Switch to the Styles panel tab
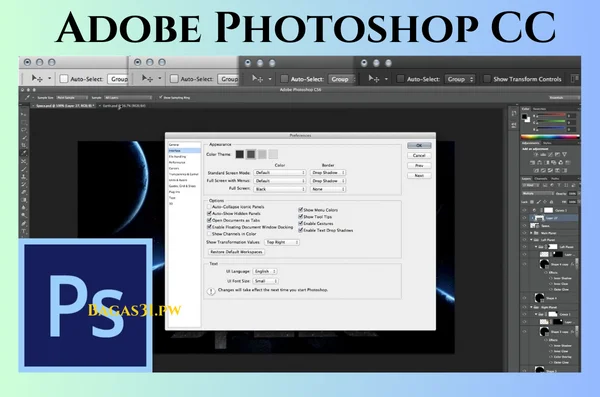The image size is (600, 397). [547, 143]
